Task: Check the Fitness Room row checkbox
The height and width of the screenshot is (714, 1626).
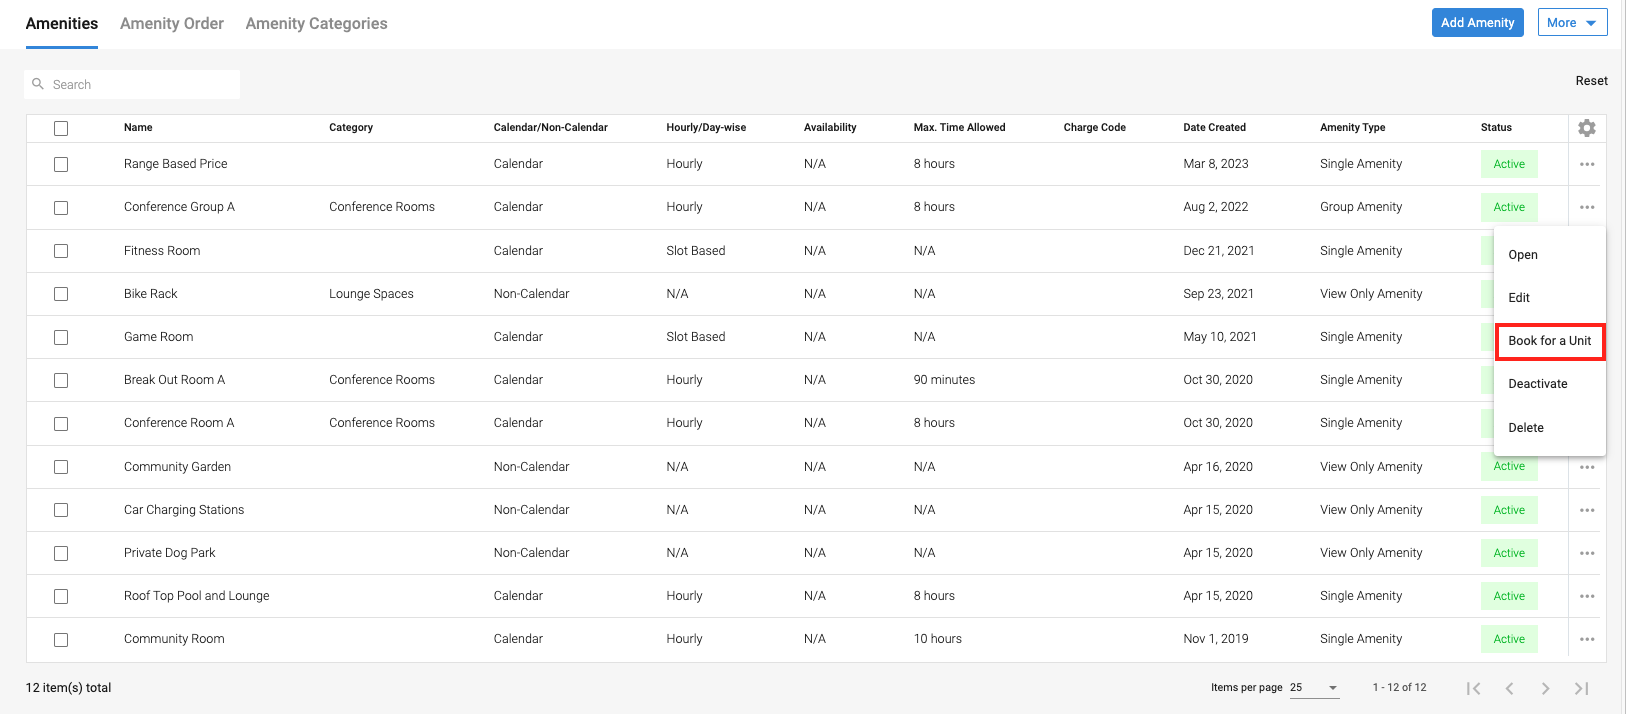Action: coord(61,251)
